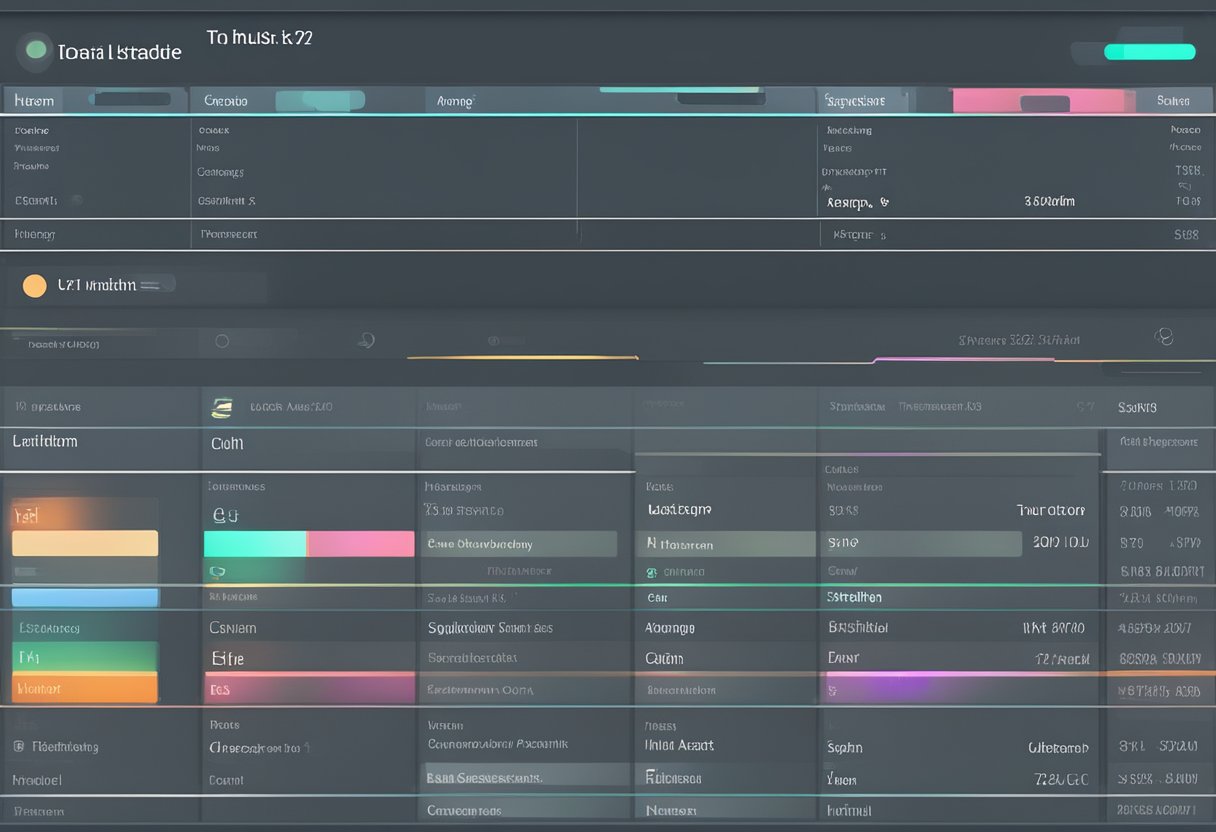Screen dimensions: 1216x832
Task: Toggle the dark pill in first header tab
Action: point(130,99)
